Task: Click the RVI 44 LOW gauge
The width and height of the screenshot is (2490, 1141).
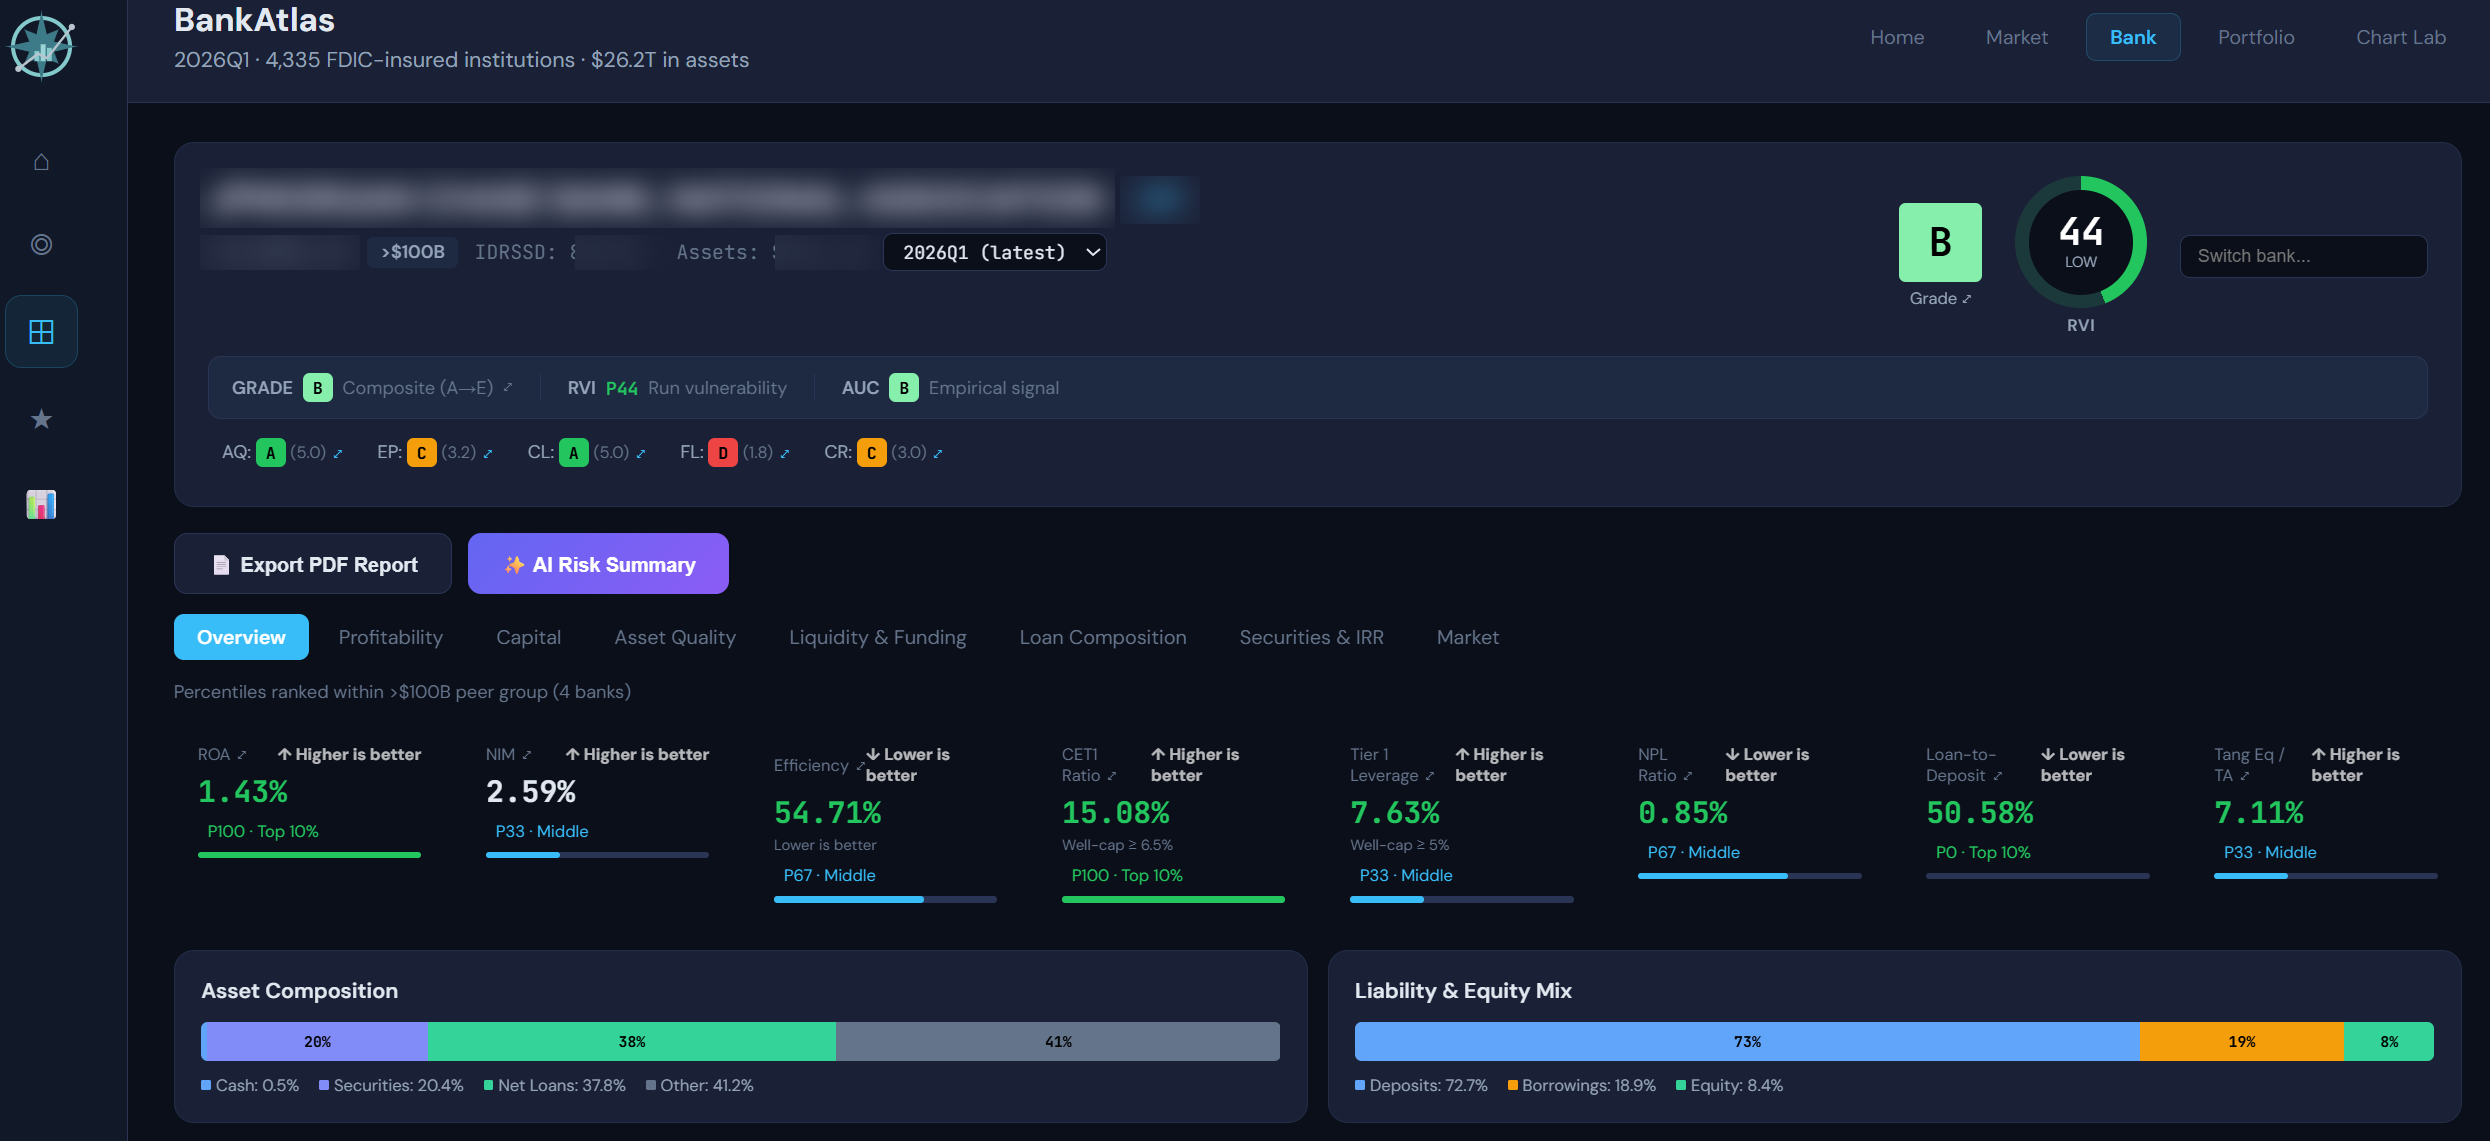Action: 2081,242
